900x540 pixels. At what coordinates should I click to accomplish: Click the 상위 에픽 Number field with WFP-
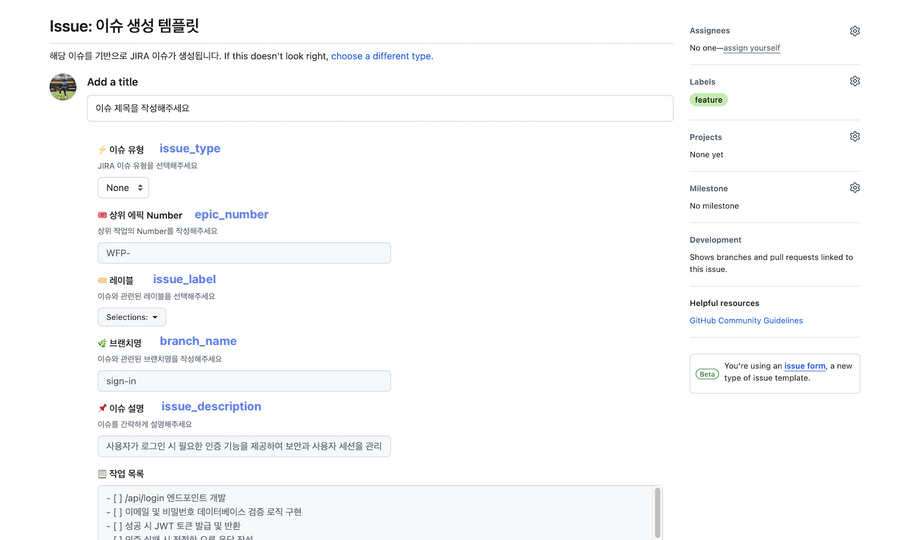coord(244,253)
